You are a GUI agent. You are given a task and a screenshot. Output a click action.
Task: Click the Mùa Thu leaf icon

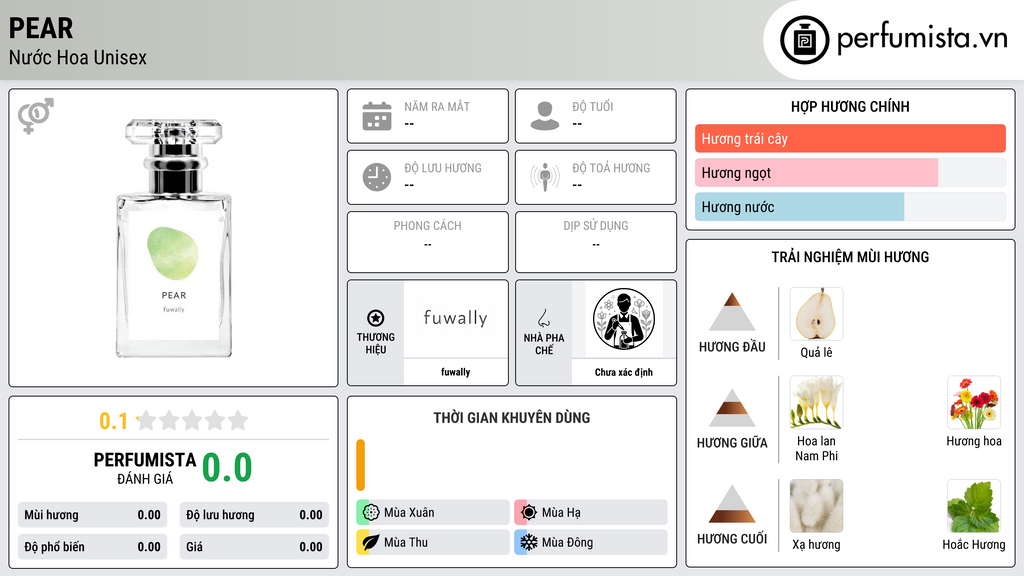click(x=371, y=542)
